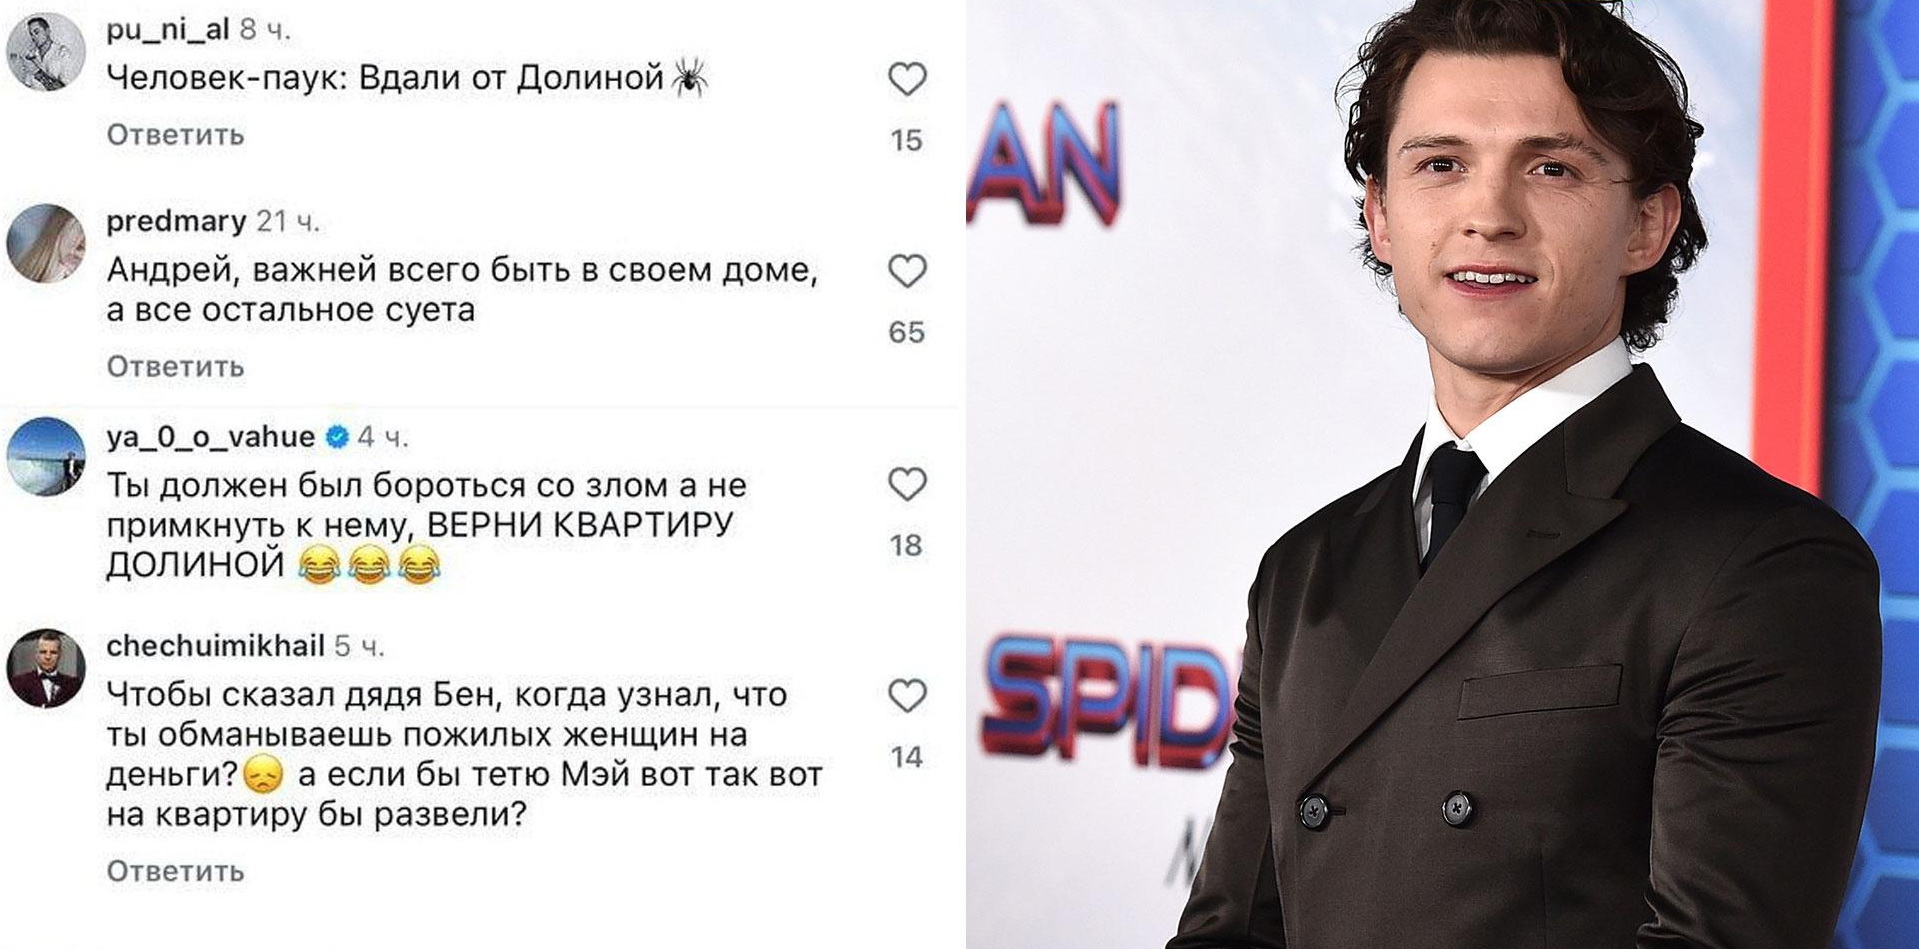Open pu_ni_al's profile avatar

[x=46, y=55]
